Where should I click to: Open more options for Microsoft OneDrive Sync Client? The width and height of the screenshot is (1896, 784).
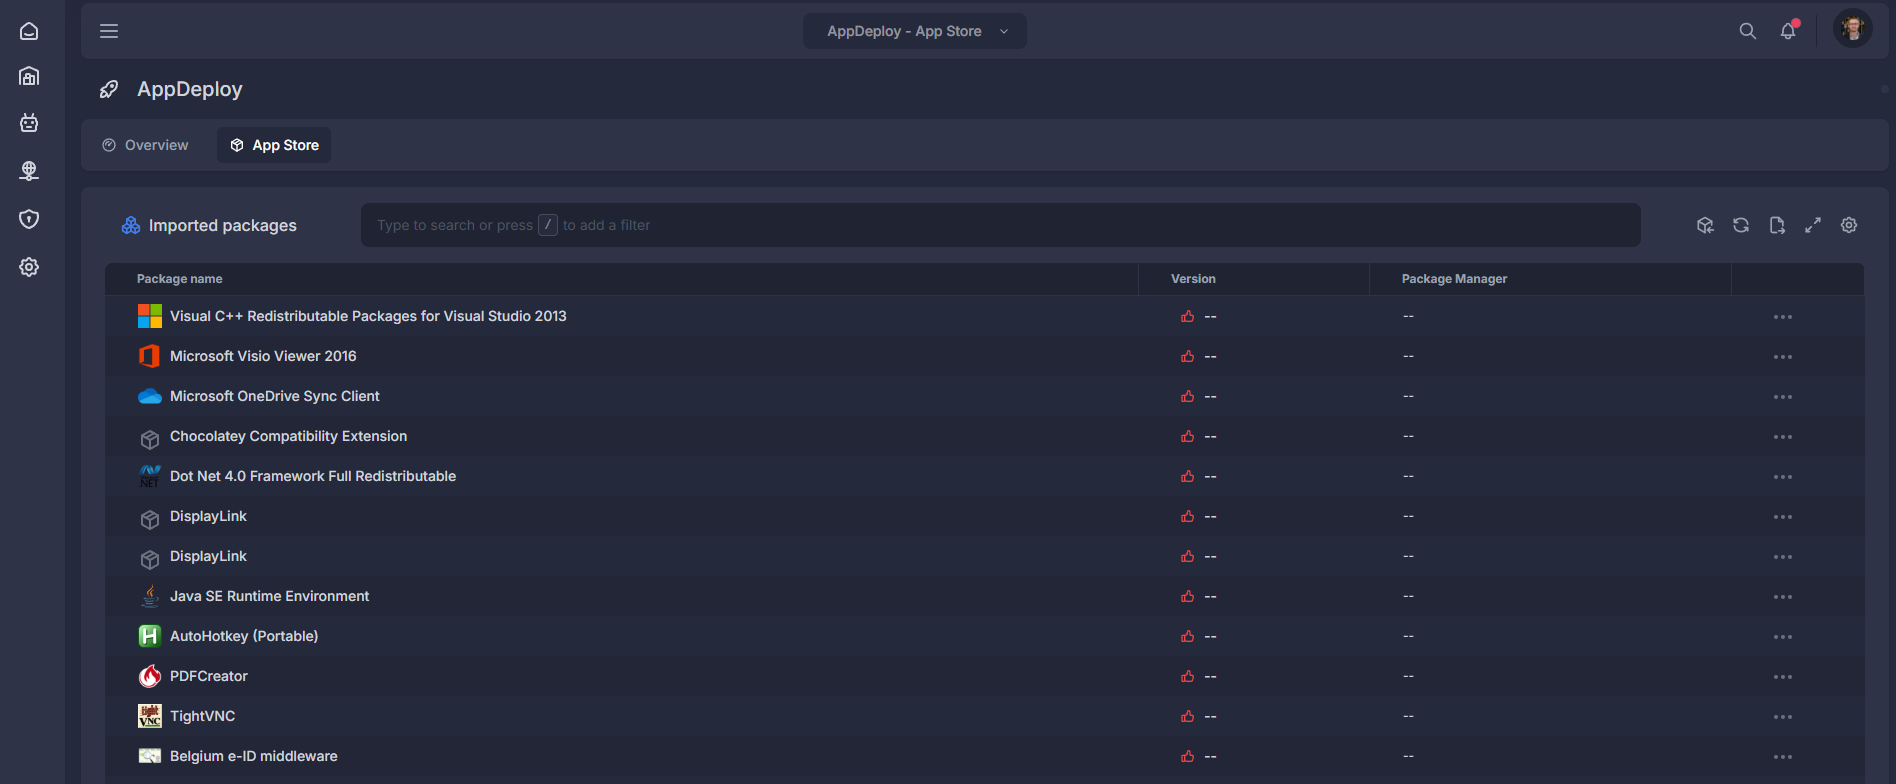pyautogui.click(x=1782, y=397)
